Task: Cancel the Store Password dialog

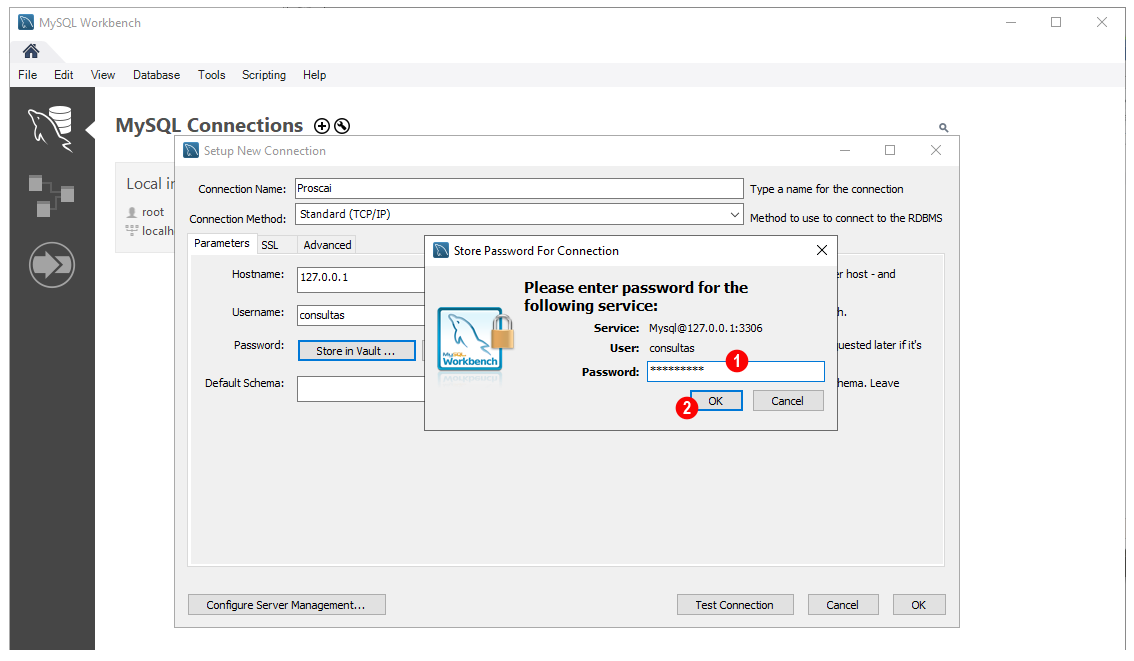Action: [788, 401]
